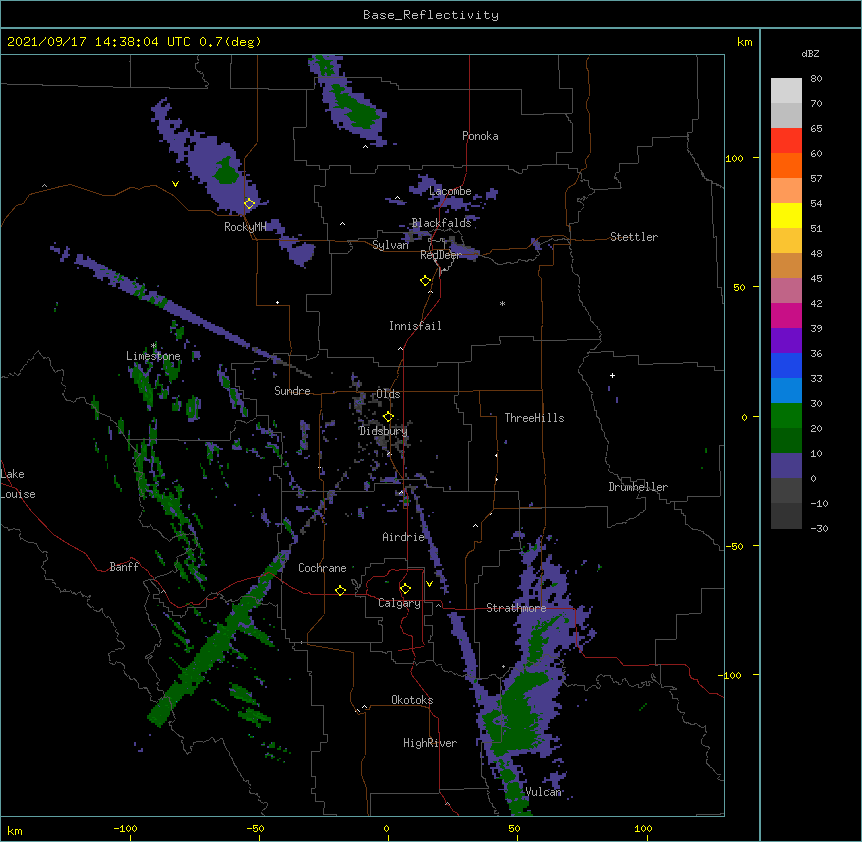Click the yellow diamond marker below Cochrane

click(x=340, y=590)
